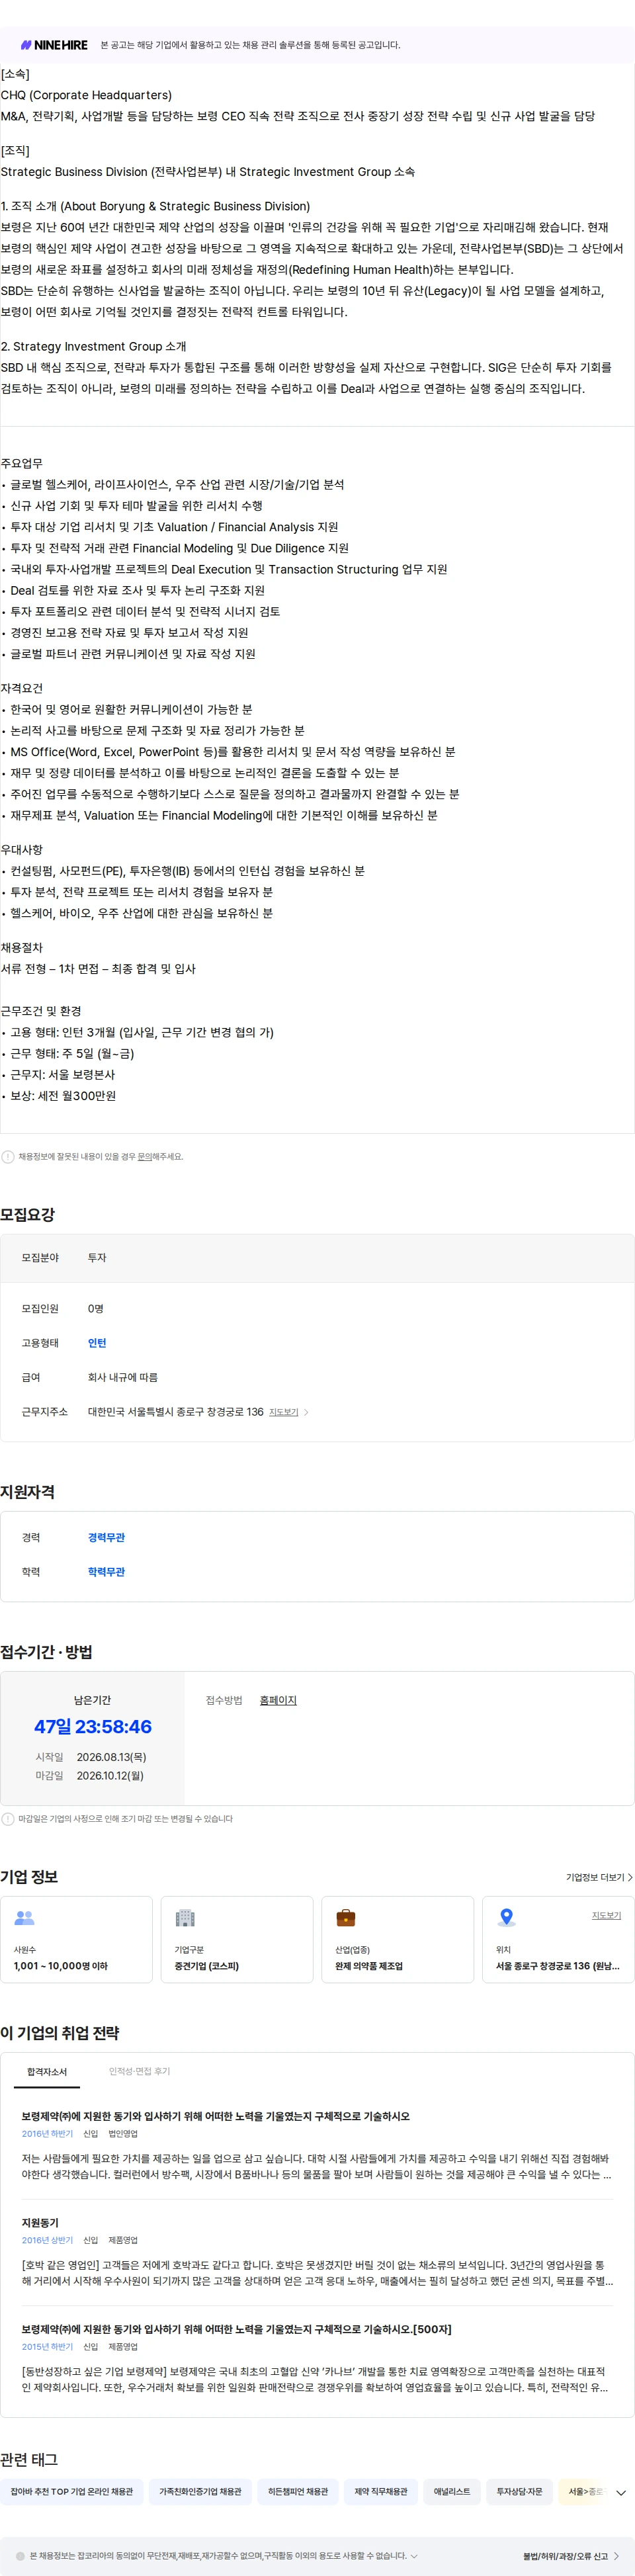This screenshot has height=2576, width=635.
Task: Click info icon beside 마감일 notice
Action: (8, 1819)
